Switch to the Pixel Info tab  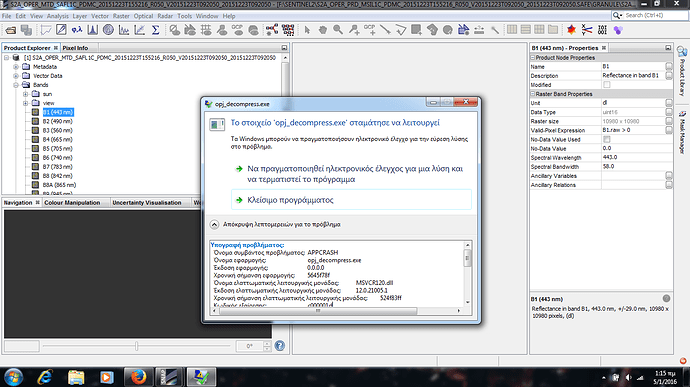click(75, 48)
